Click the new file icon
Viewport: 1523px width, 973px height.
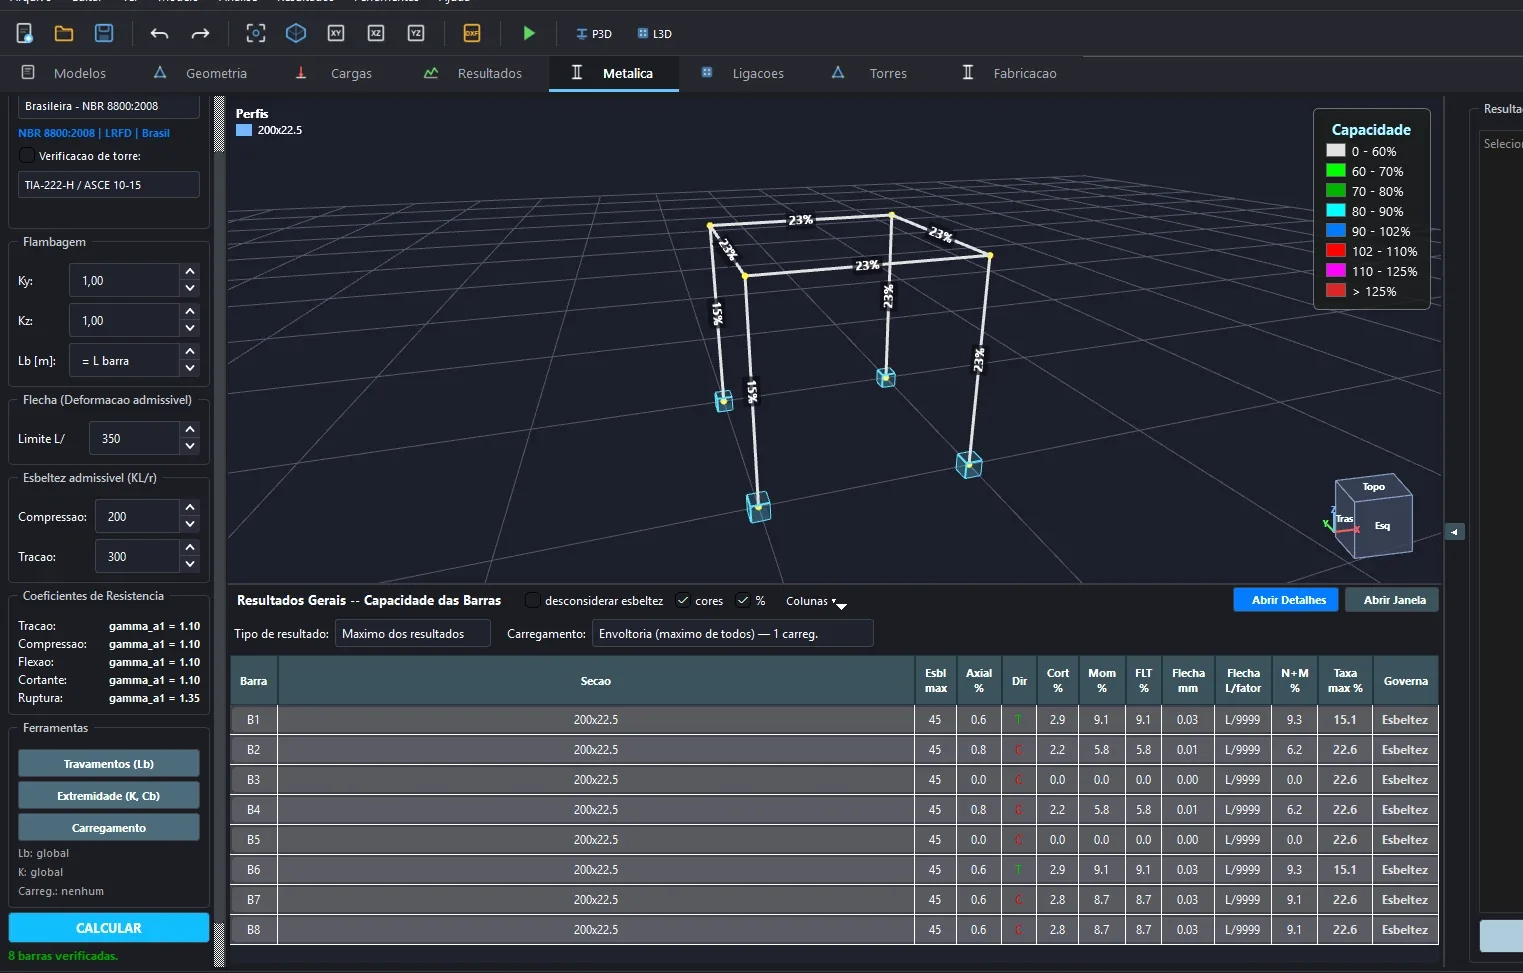click(25, 34)
